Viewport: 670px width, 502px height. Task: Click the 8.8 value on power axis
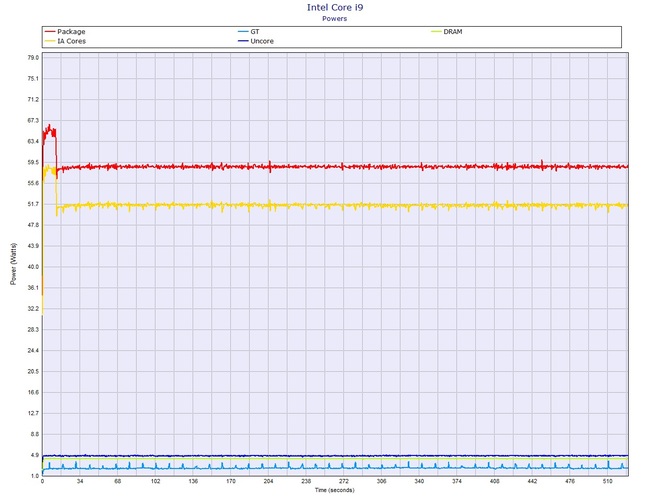34,434
